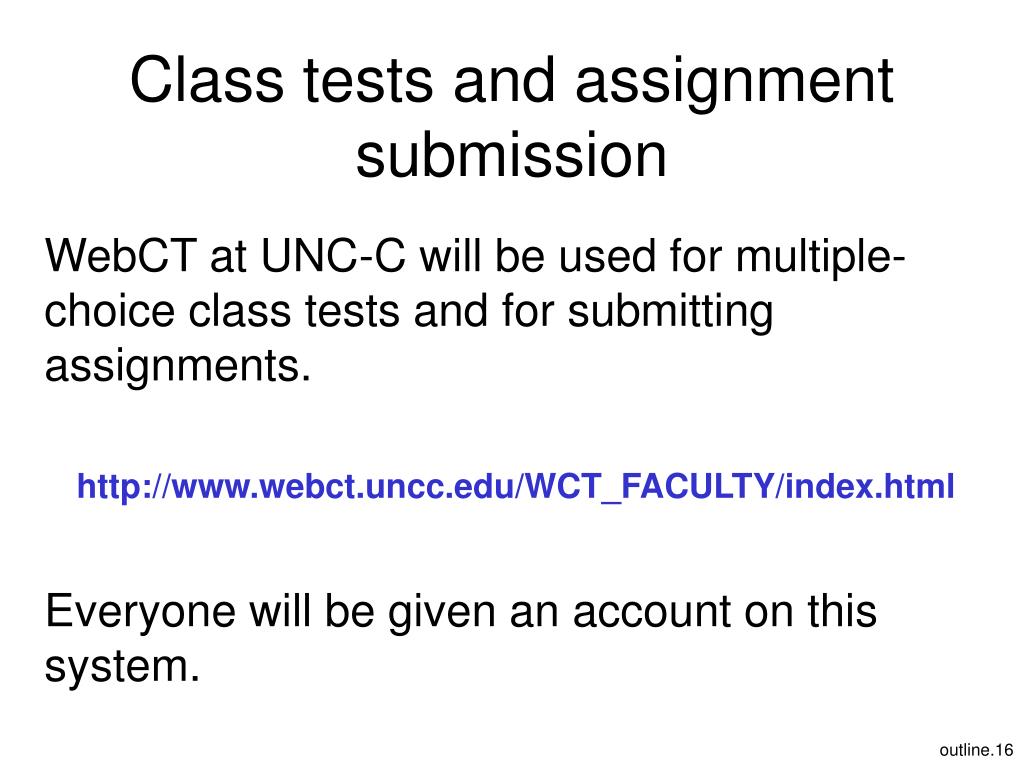Viewport: 1024px width, 768px height.
Task: Click the word 'system.' at the bottom
Action: (x=122, y=666)
